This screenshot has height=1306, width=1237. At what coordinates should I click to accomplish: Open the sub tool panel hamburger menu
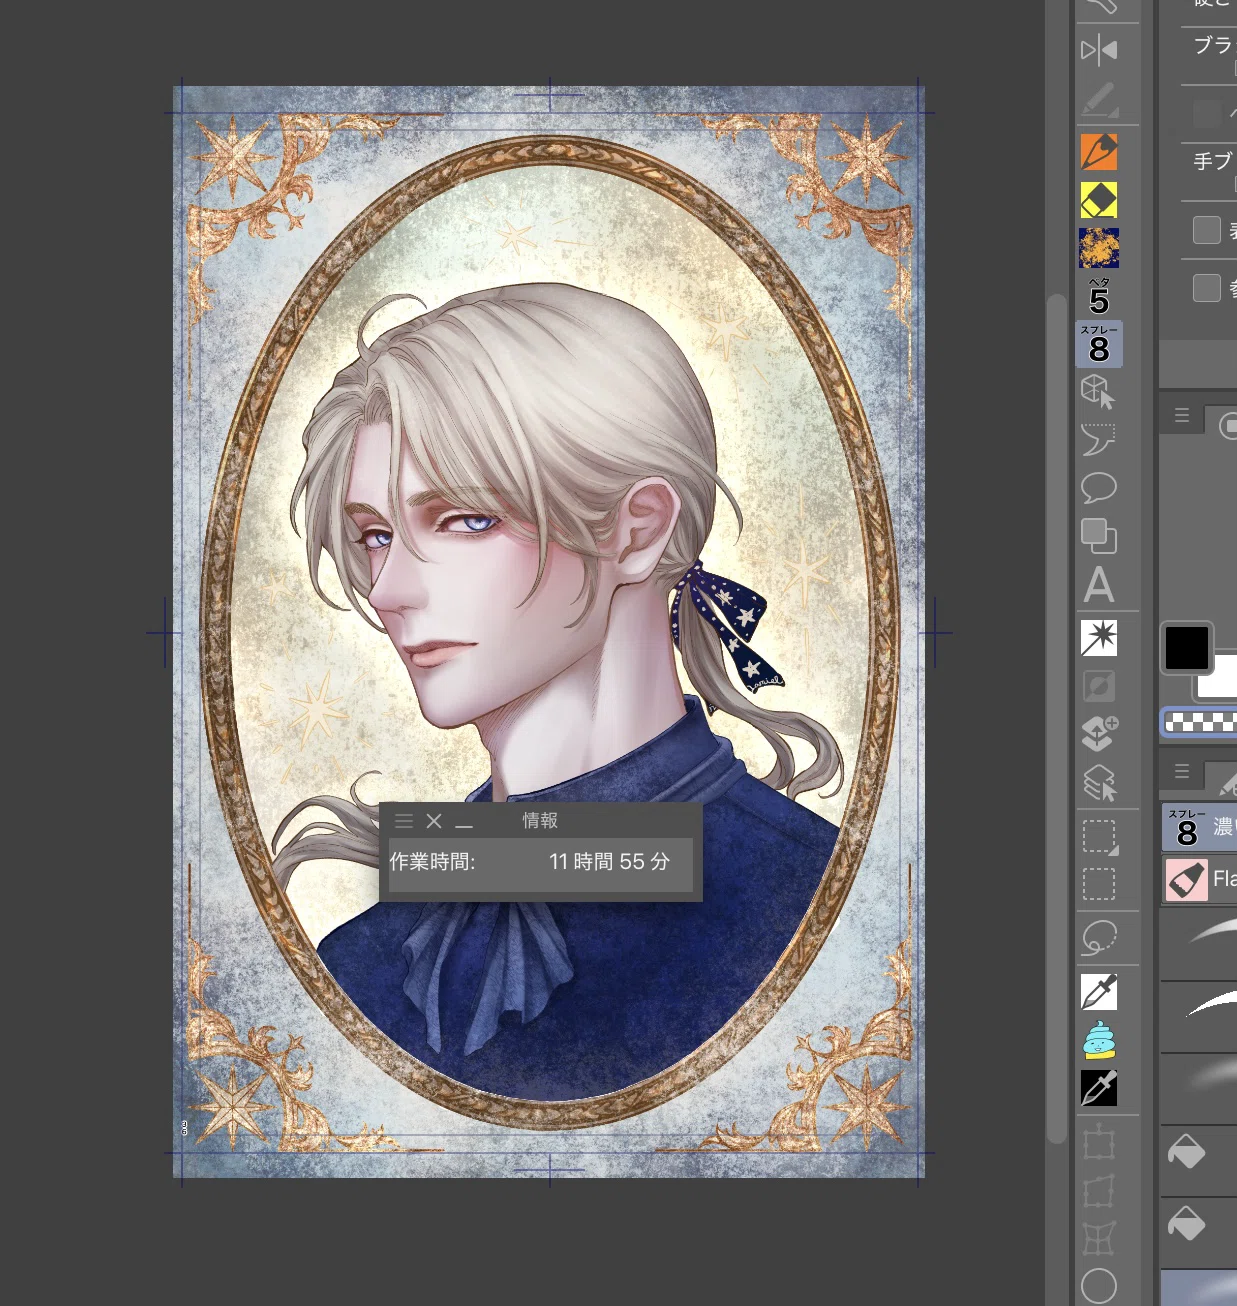(1182, 772)
